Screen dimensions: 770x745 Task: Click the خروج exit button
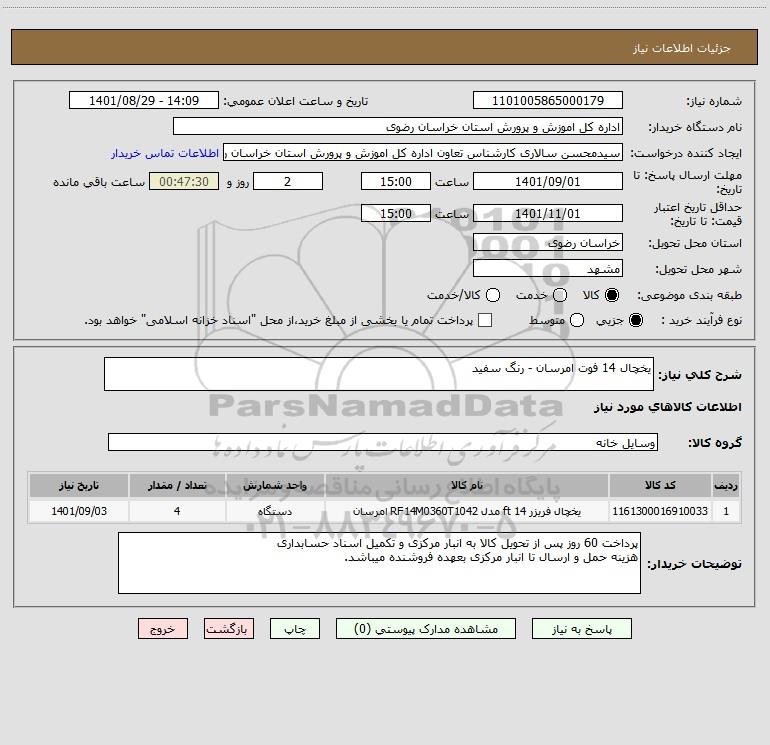pos(163,629)
